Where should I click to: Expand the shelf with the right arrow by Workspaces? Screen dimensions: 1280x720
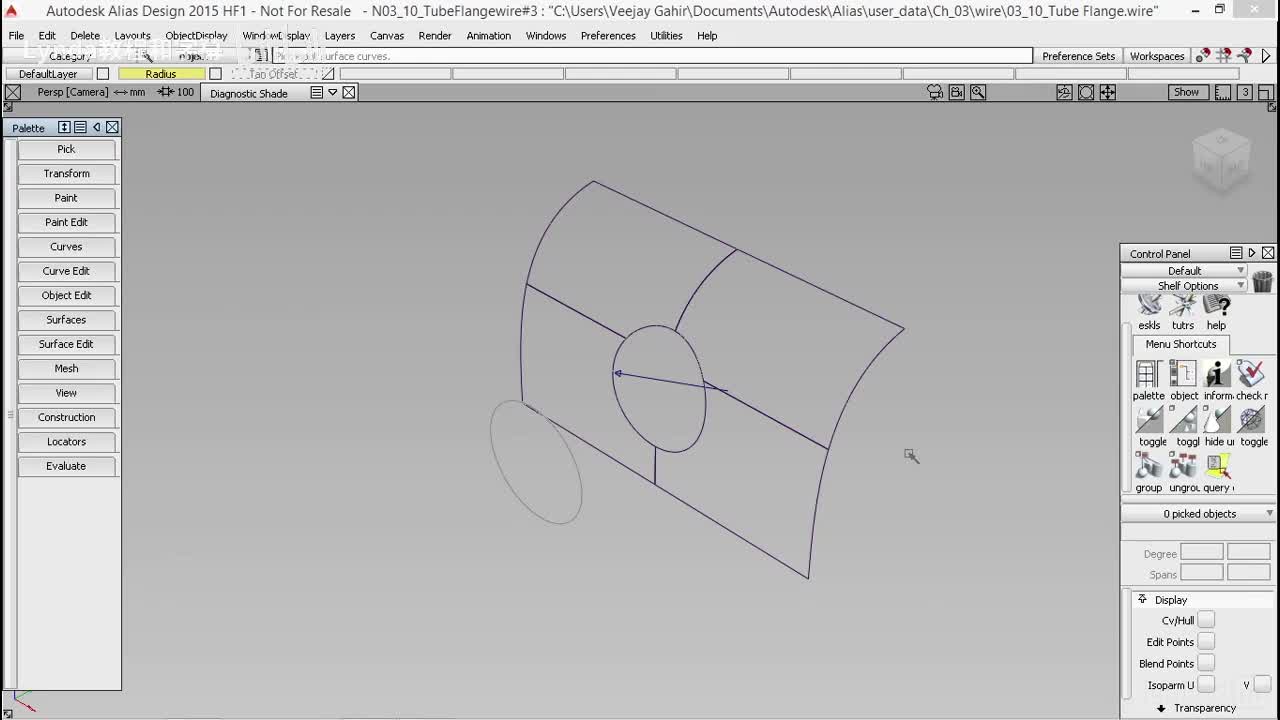1266,56
